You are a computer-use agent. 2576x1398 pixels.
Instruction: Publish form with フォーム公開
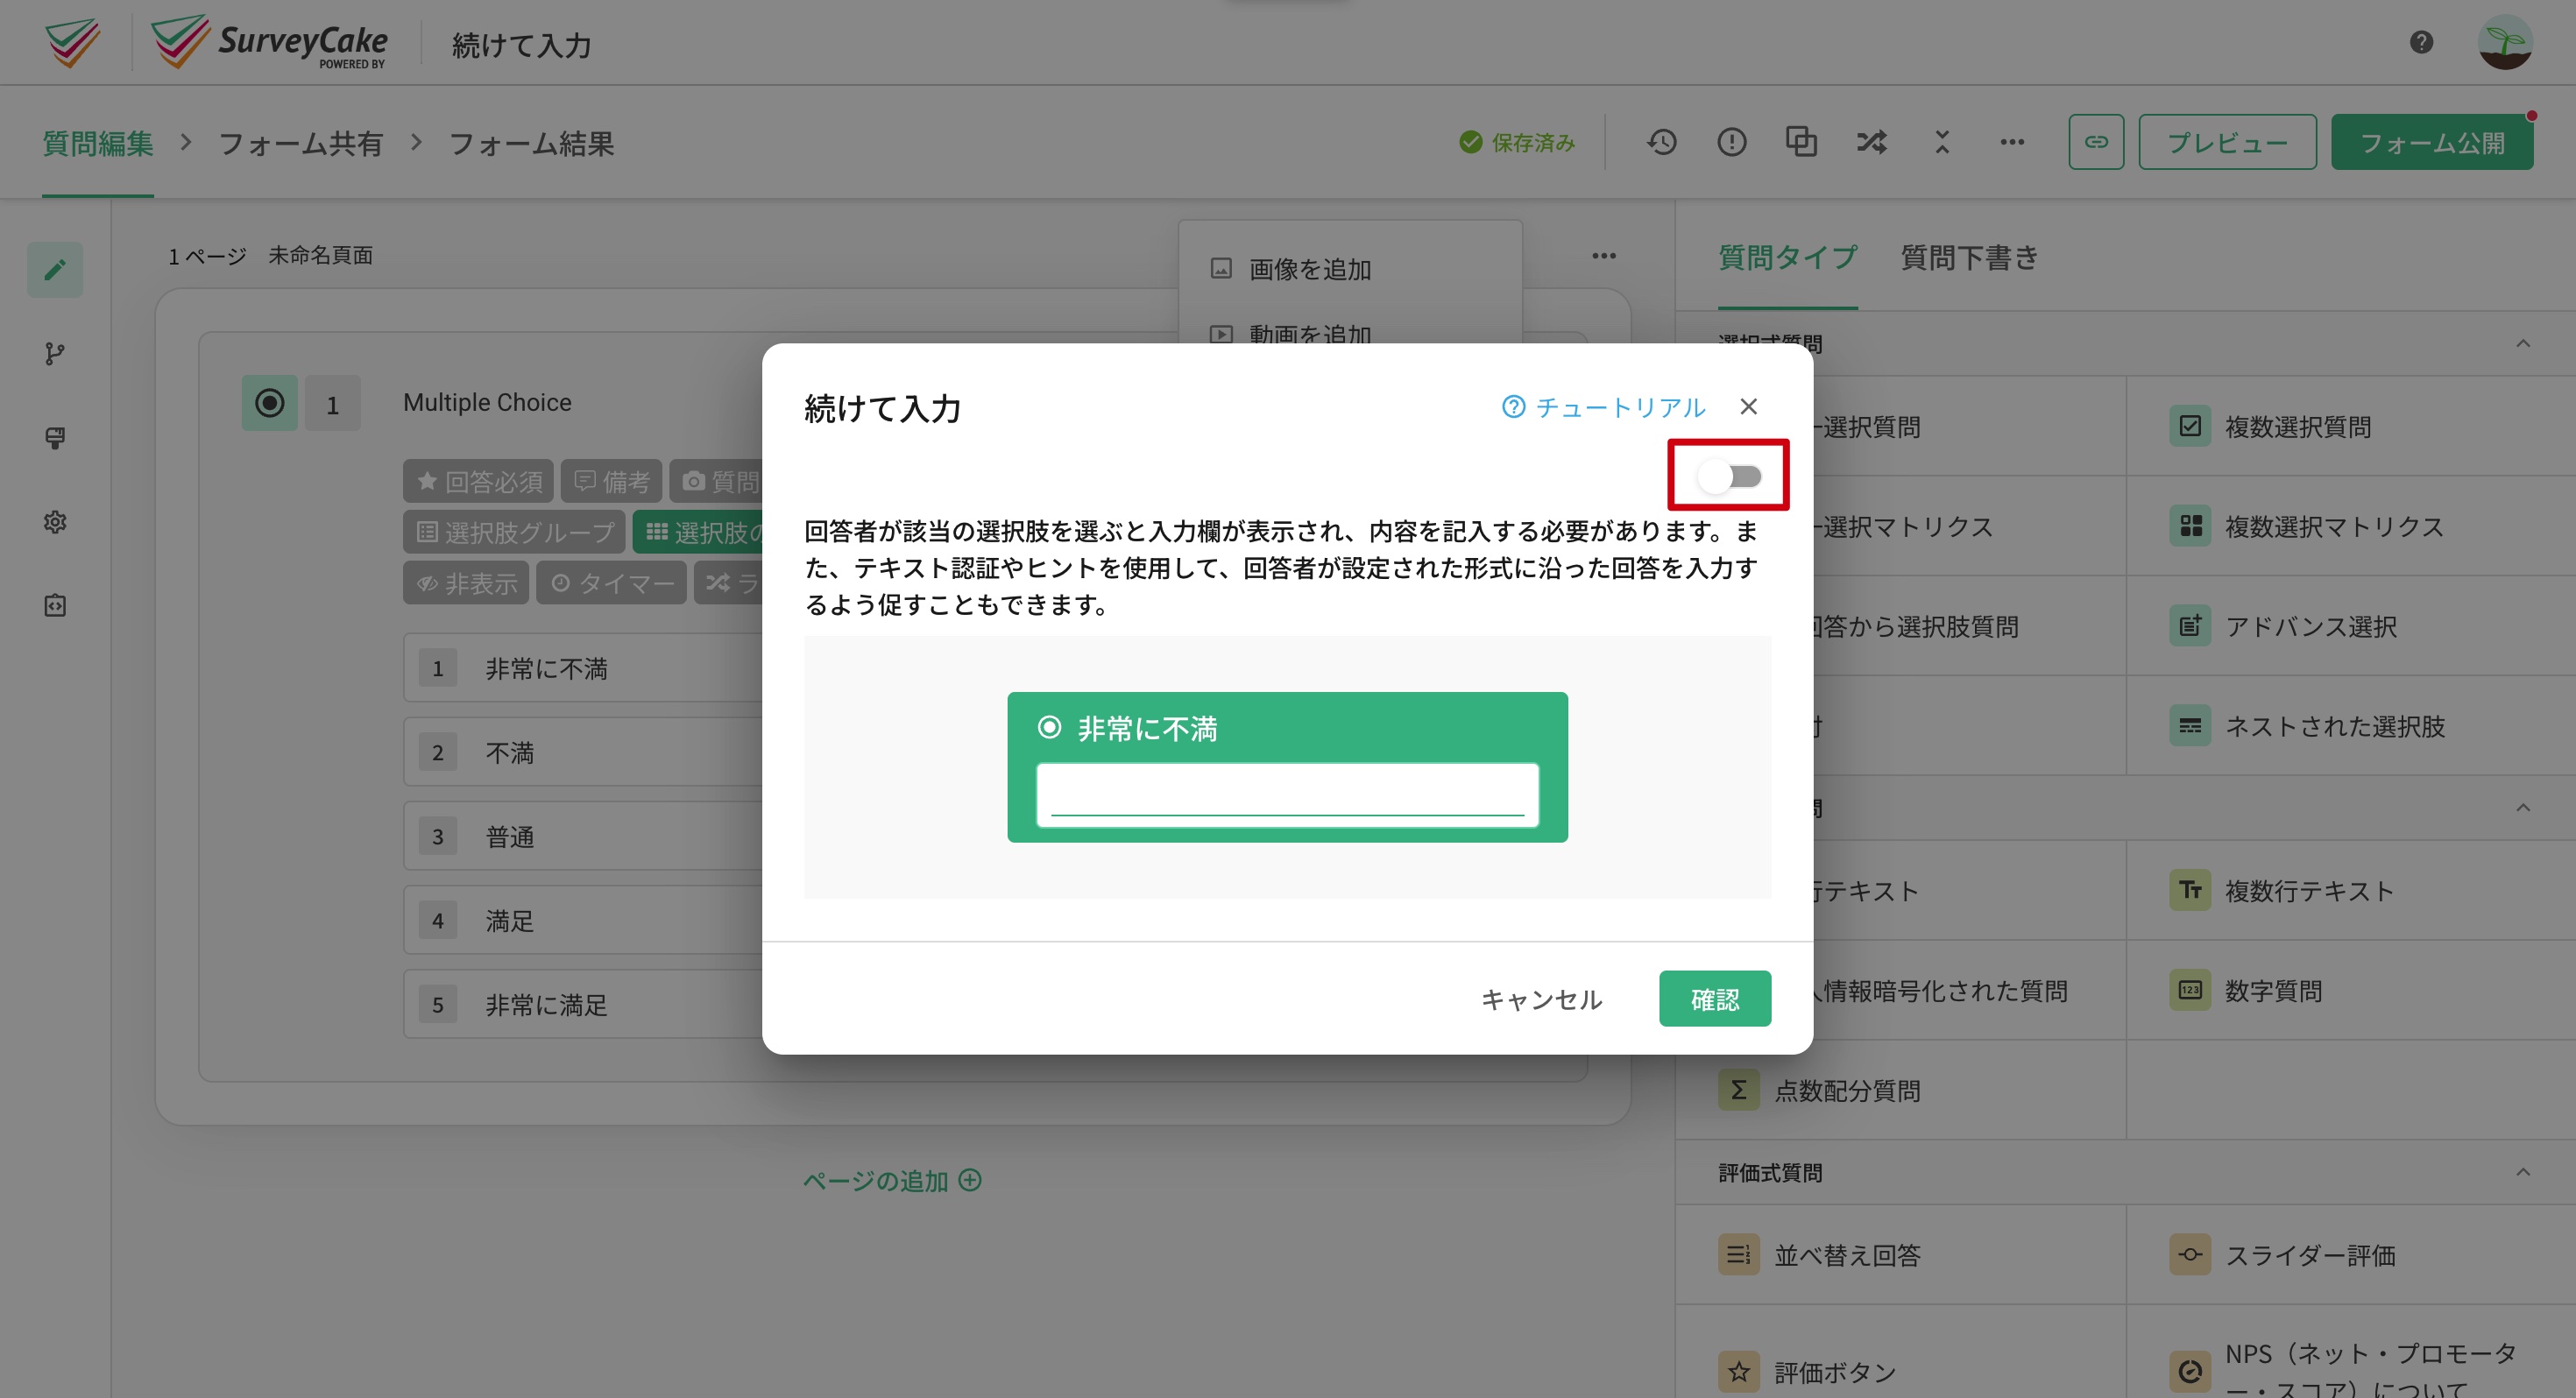click(x=2432, y=142)
